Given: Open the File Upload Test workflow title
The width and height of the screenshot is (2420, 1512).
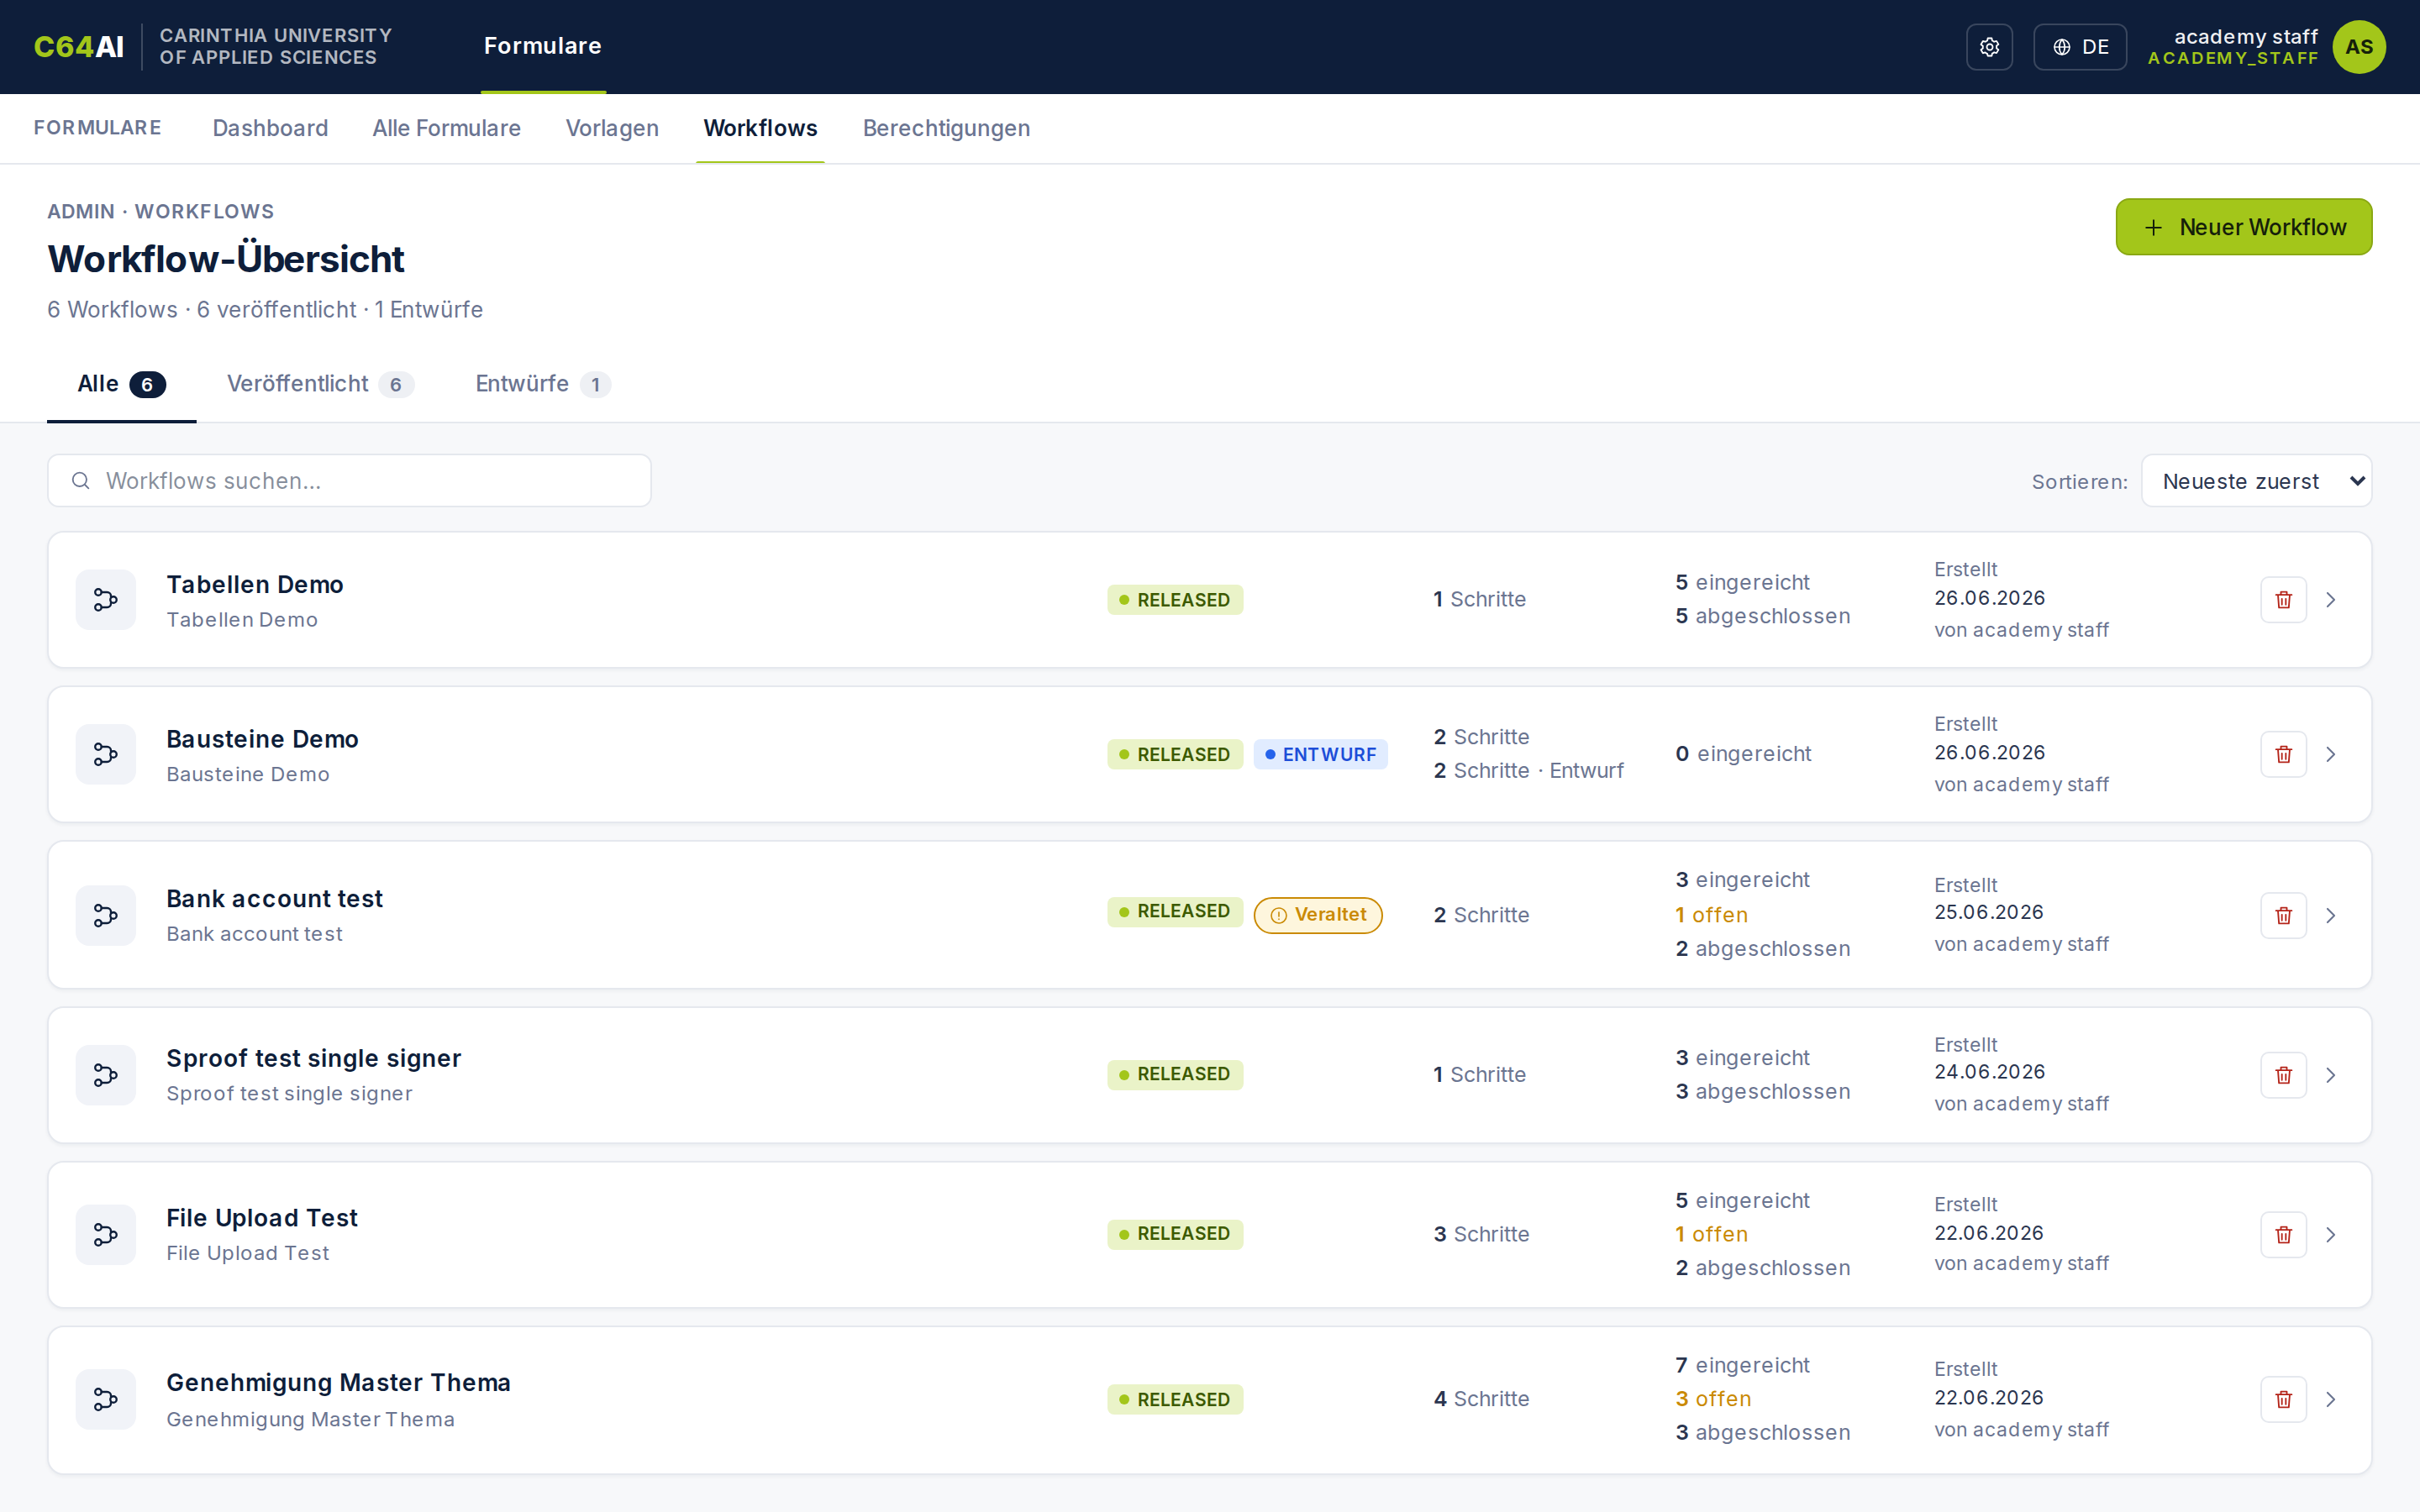Looking at the screenshot, I should pos(262,1218).
